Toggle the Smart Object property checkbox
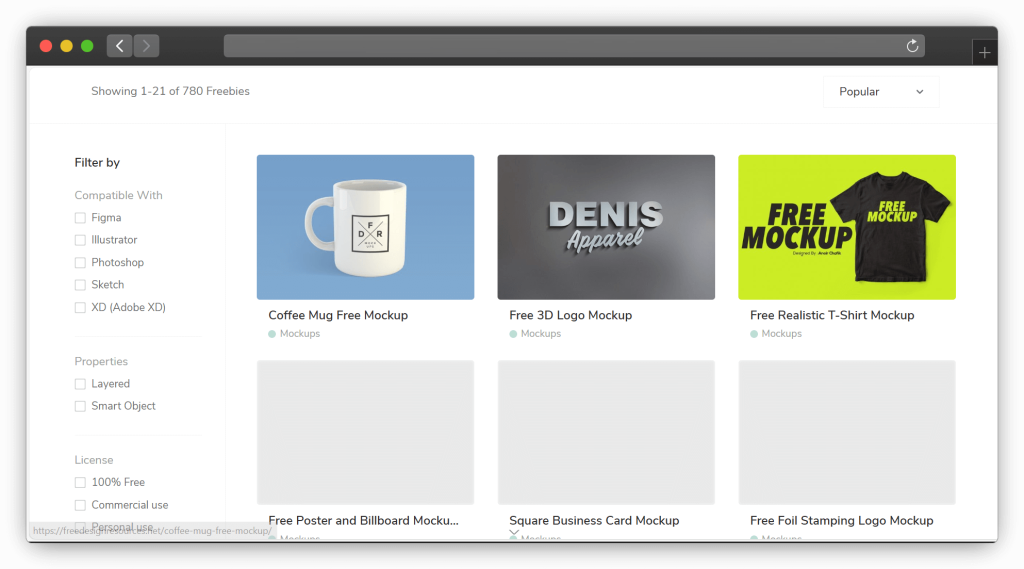 click(80, 406)
